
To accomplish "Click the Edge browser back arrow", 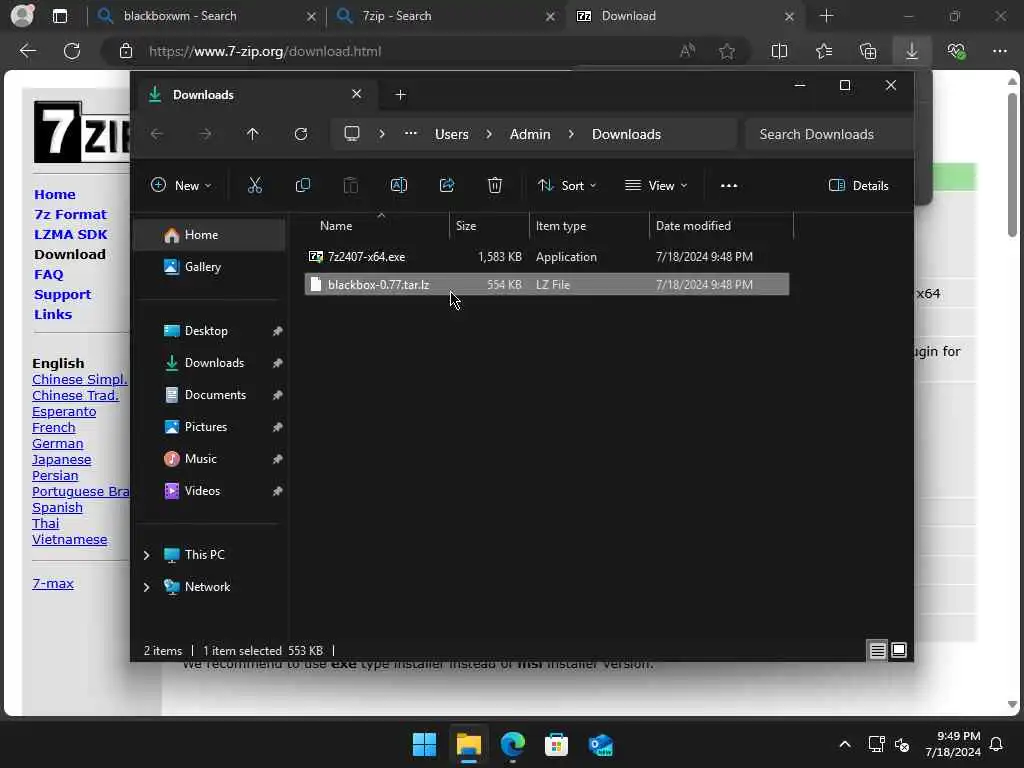I will tap(28, 51).
